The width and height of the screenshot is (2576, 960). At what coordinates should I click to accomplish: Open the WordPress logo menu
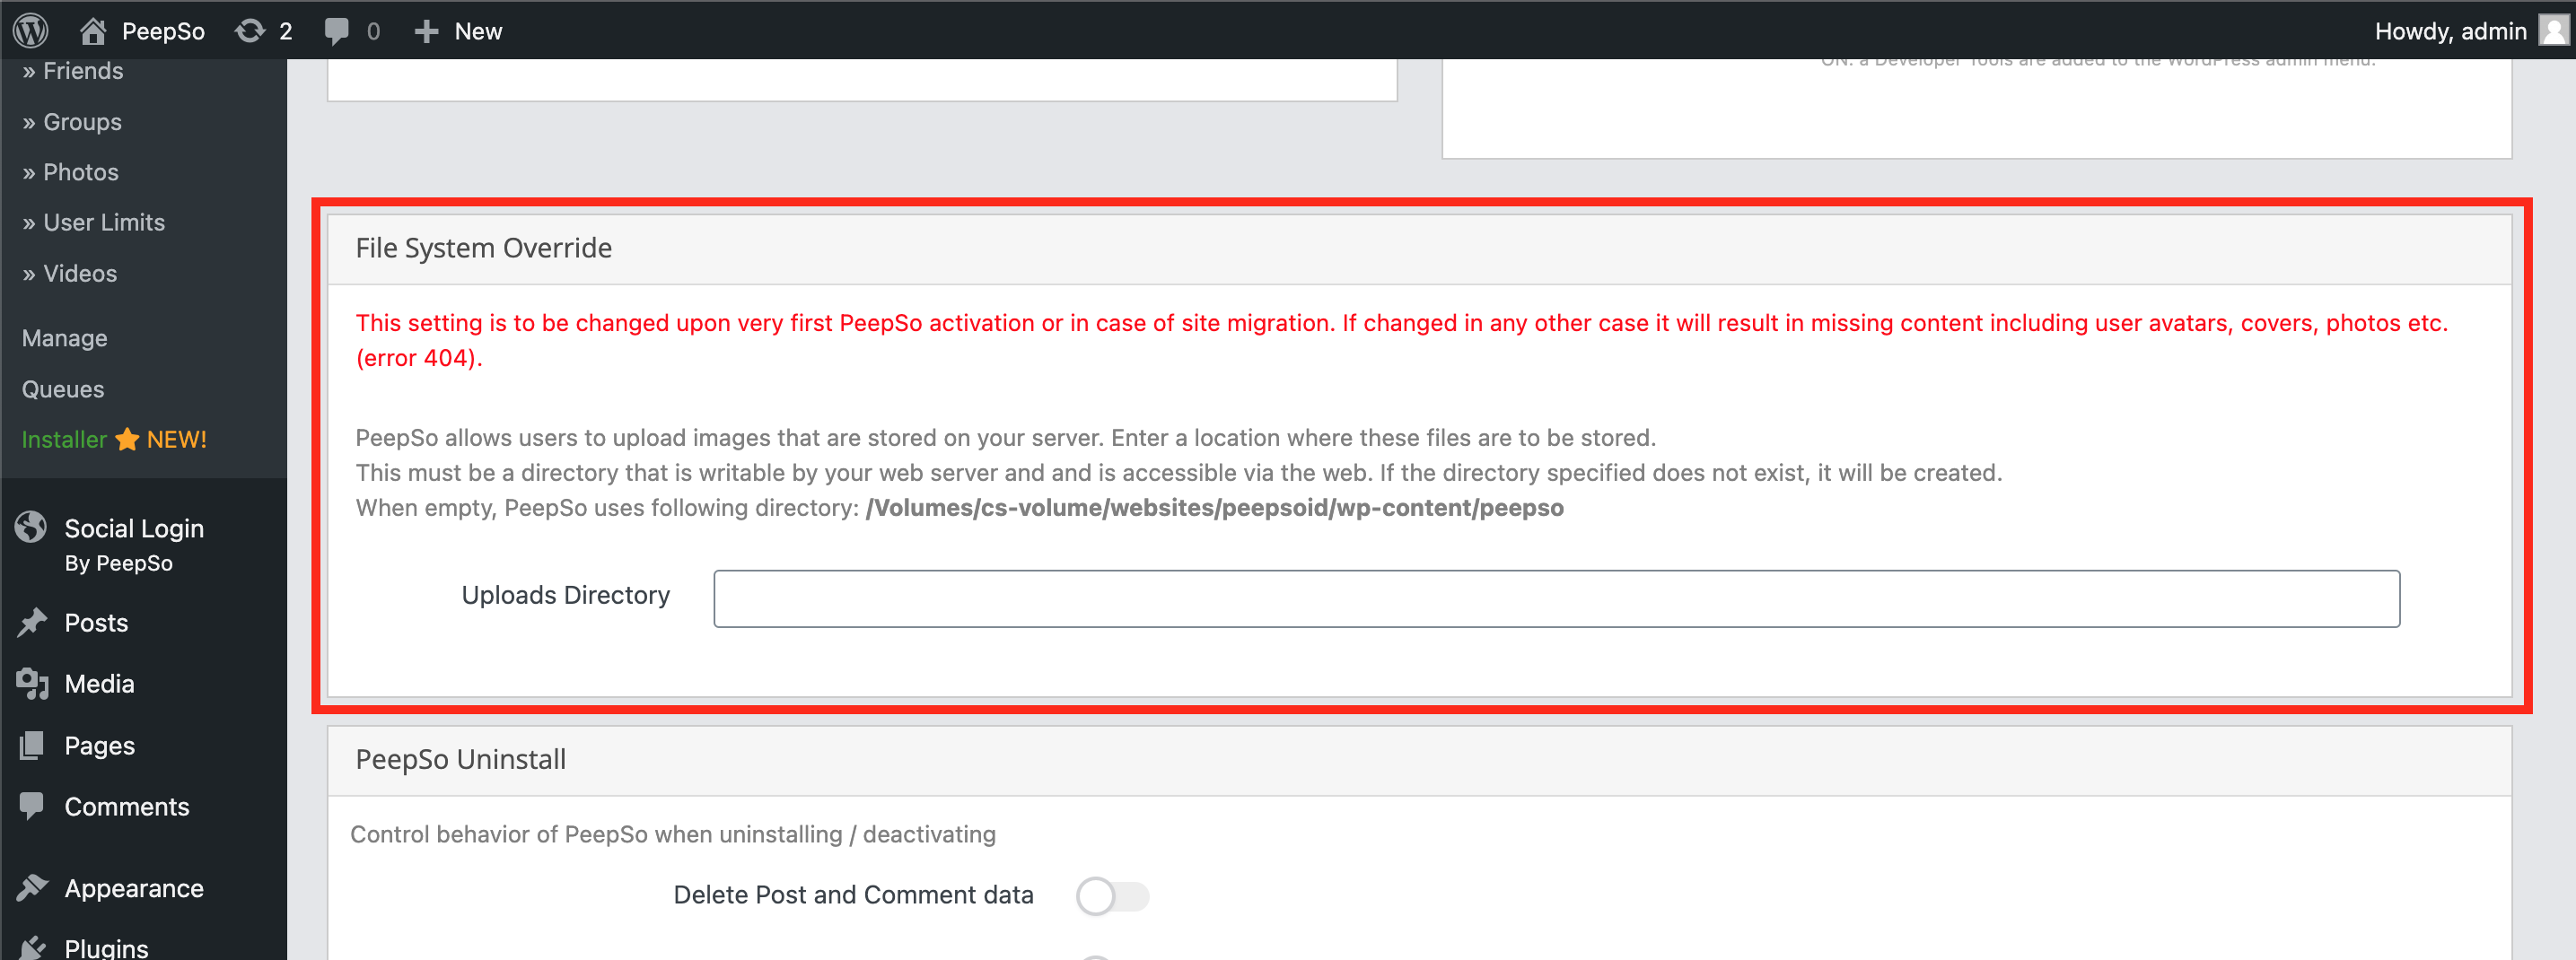tap(31, 30)
